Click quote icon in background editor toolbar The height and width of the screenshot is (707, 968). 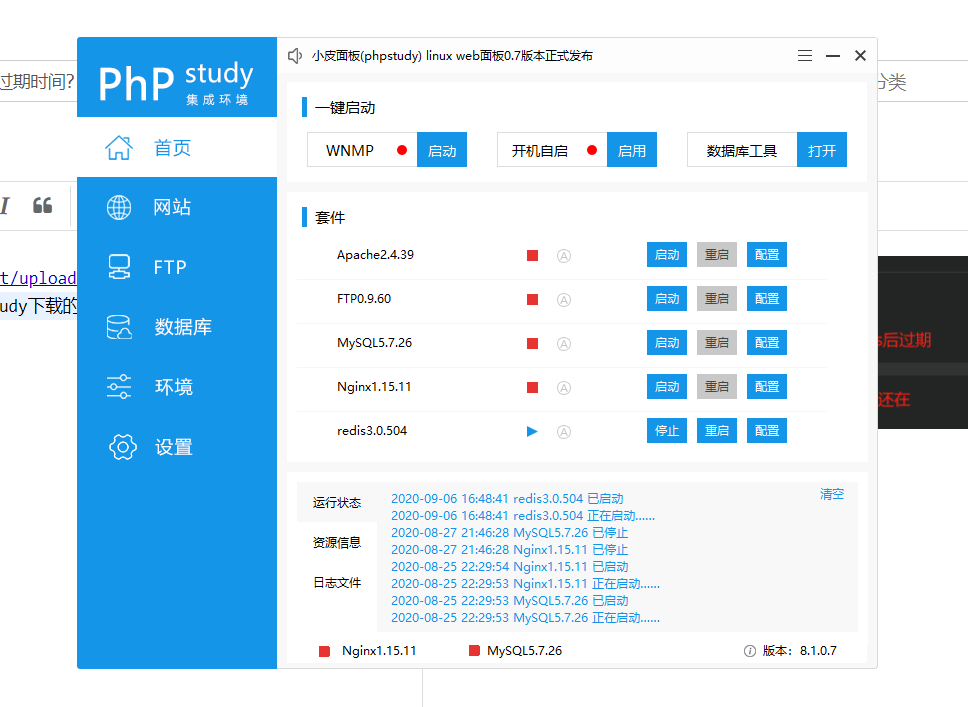click(x=43, y=206)
